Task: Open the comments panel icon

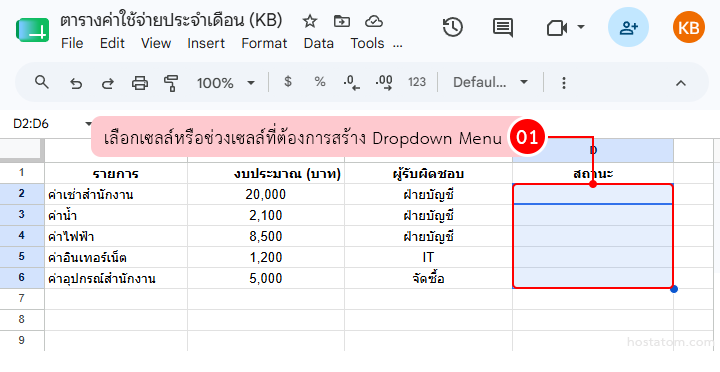Action: (x=503, y=28)
